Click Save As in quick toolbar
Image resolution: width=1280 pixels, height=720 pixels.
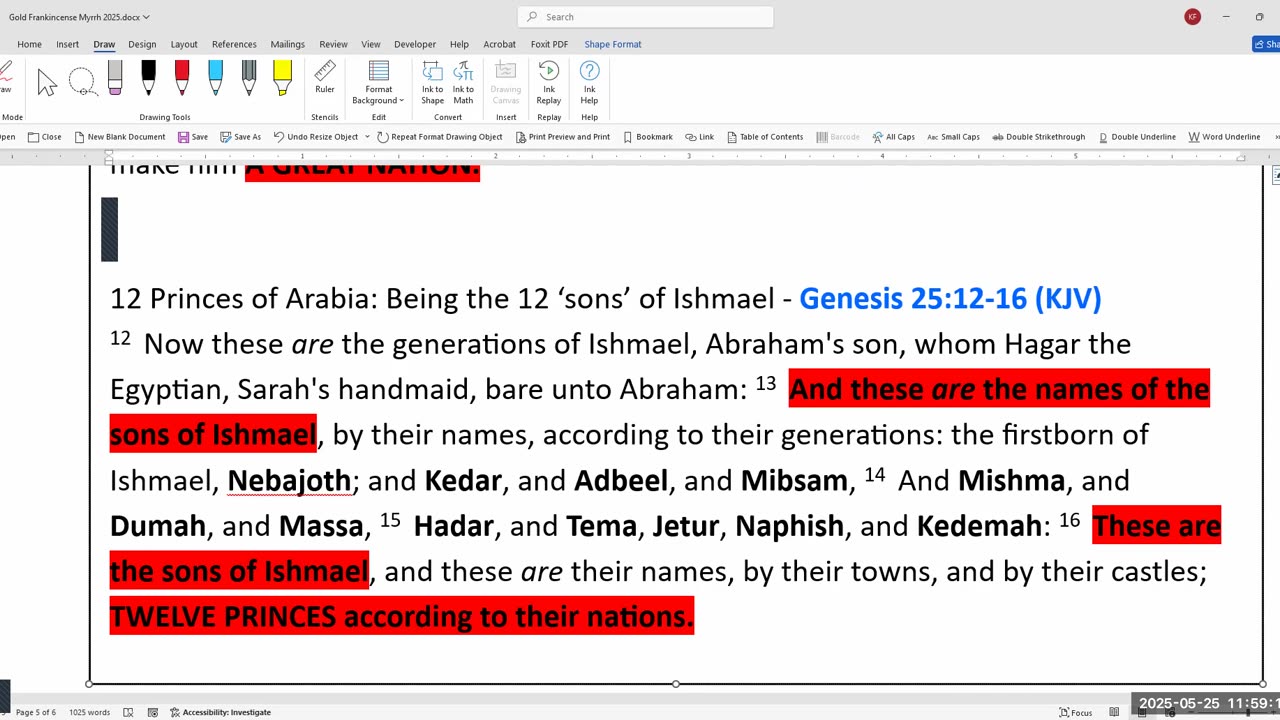coord(241,137)
